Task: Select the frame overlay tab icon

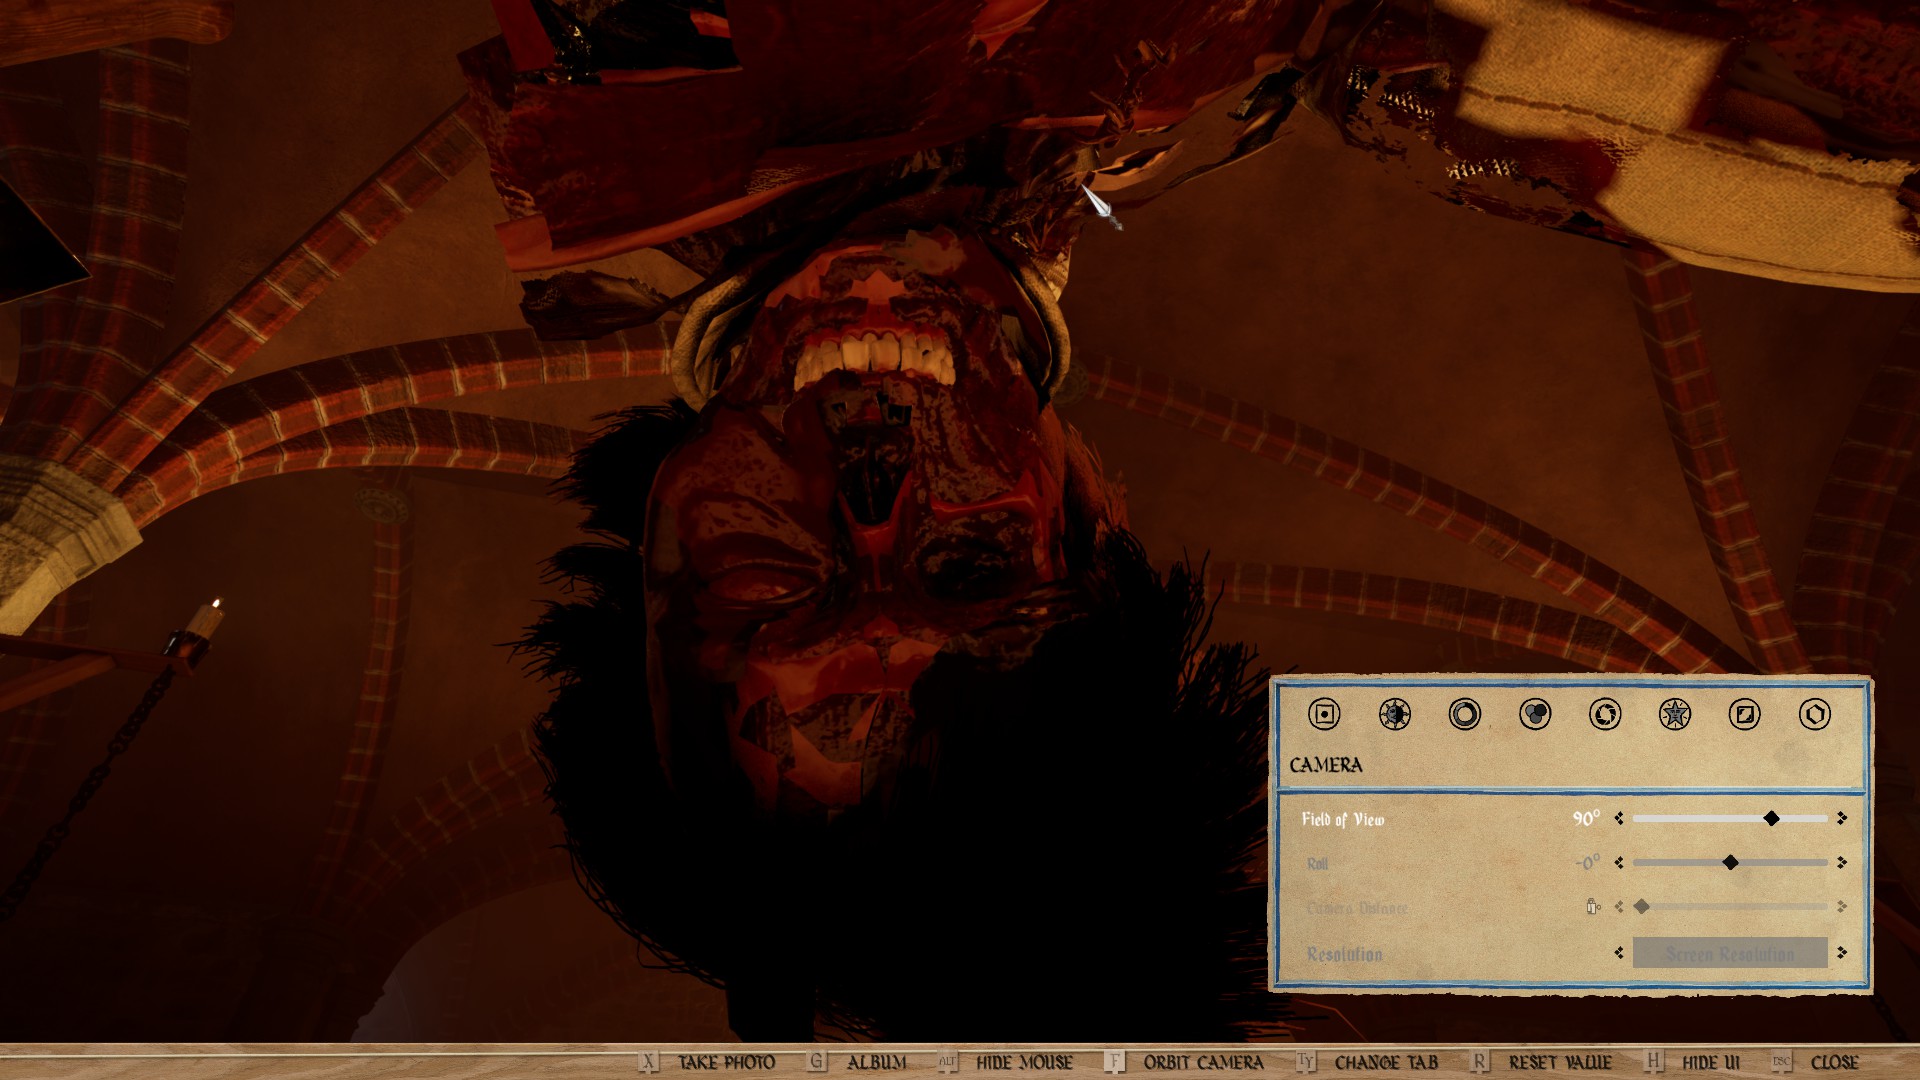Action: [x=1744, y=714]
